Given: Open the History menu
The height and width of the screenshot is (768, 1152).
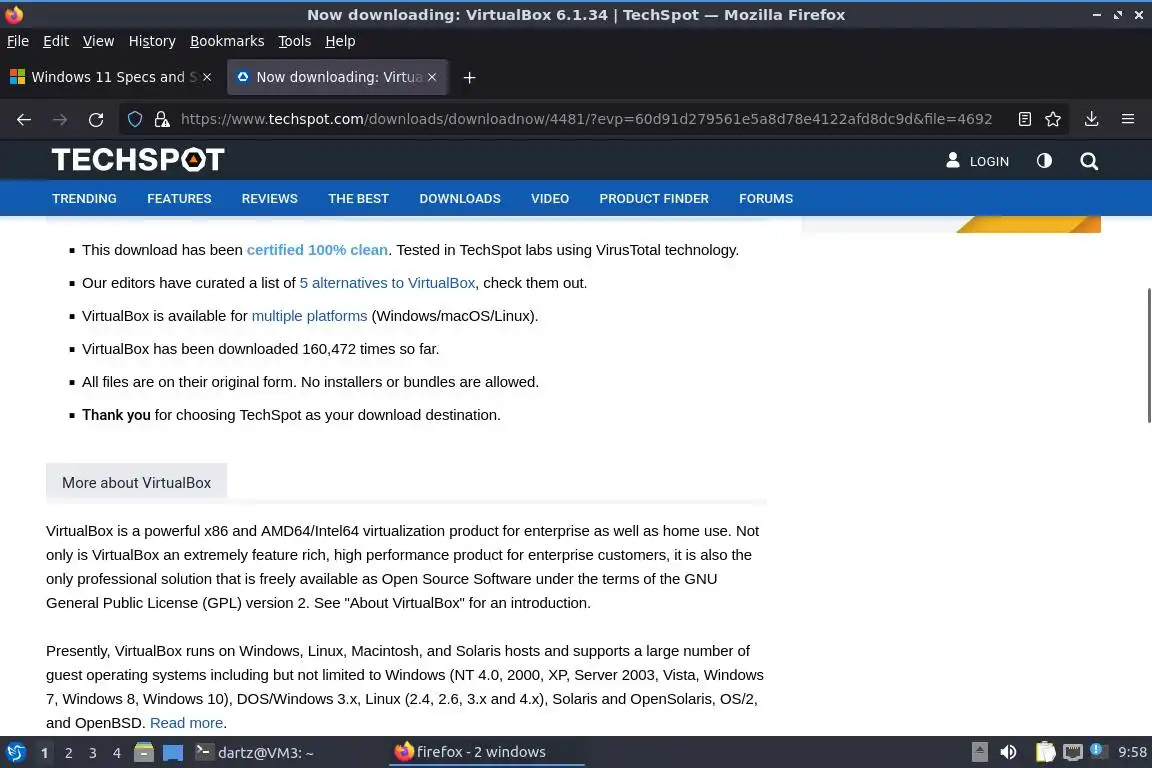Looking at the screenshot, I should (152, 41).
